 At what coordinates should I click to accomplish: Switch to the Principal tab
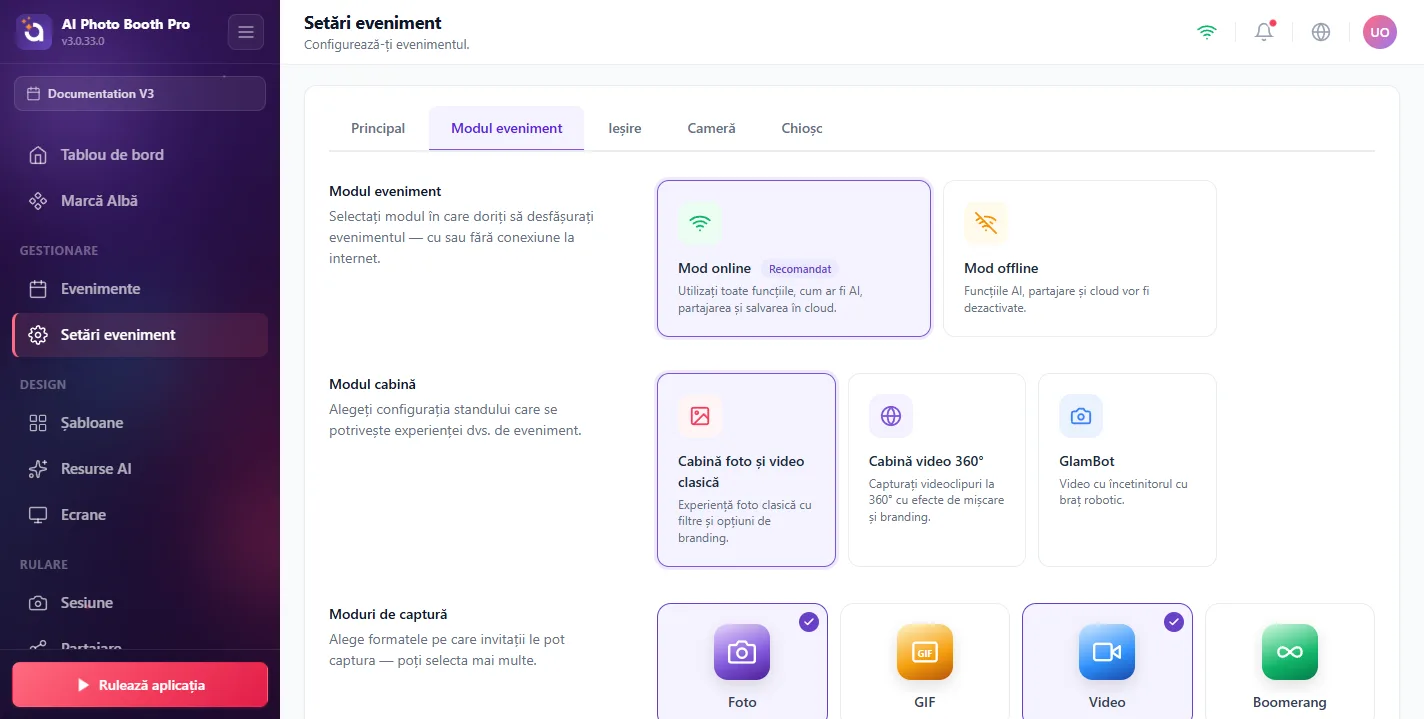(x=378, y=128)
